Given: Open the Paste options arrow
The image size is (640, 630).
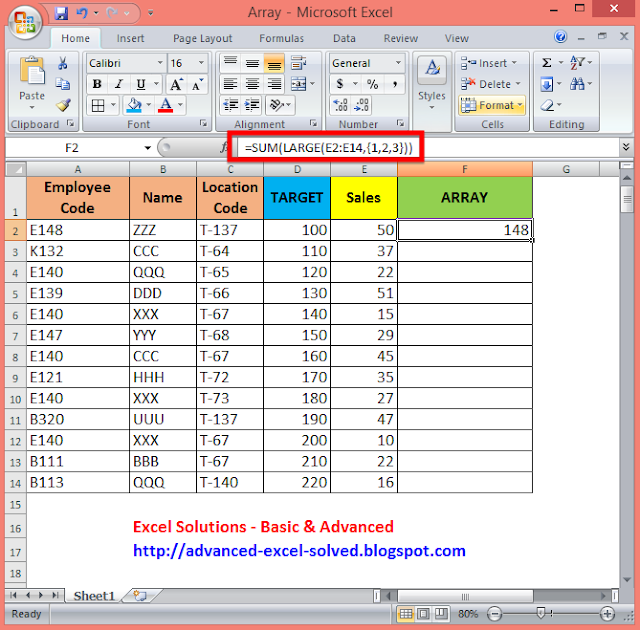Looking at the screenshot, I should click(32, 108).
